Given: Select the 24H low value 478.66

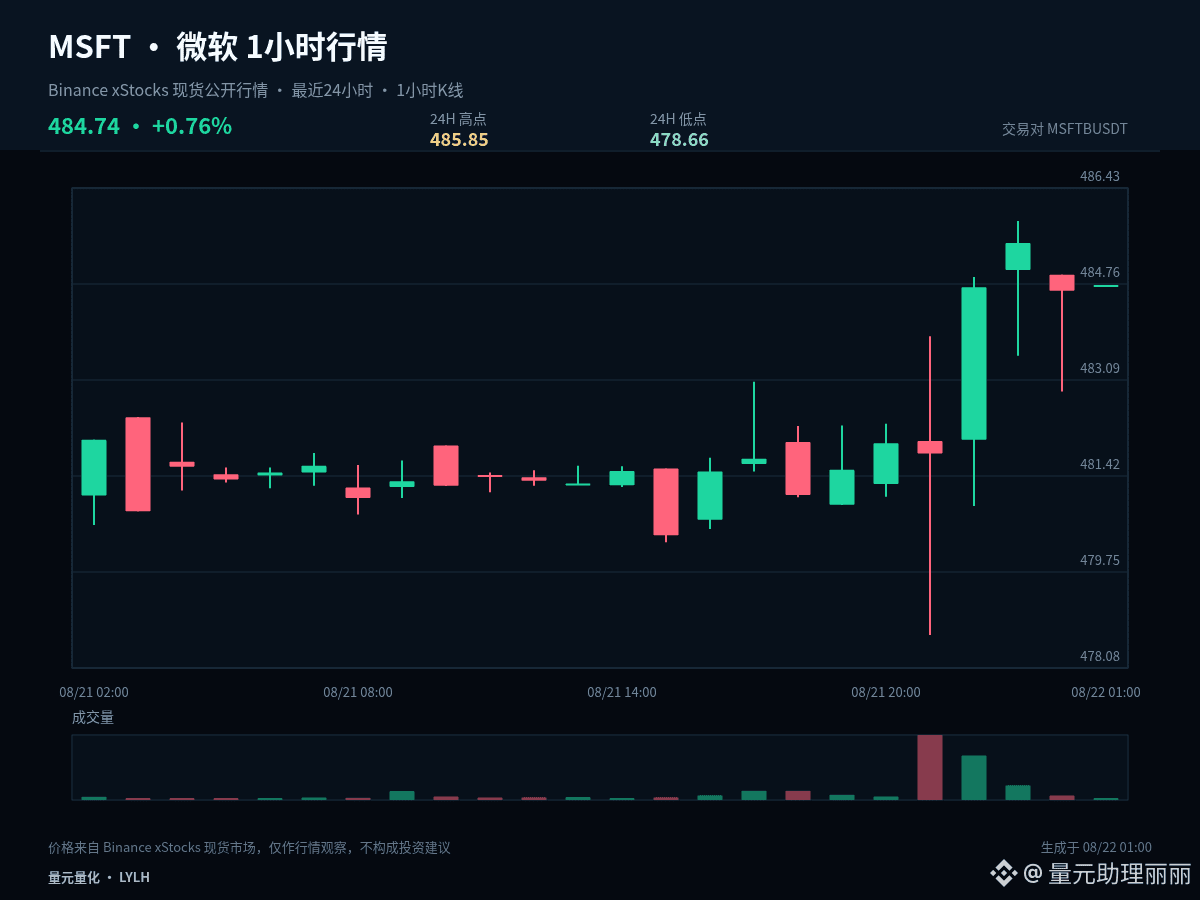Looking at the screenshot, I should point(679,140).
